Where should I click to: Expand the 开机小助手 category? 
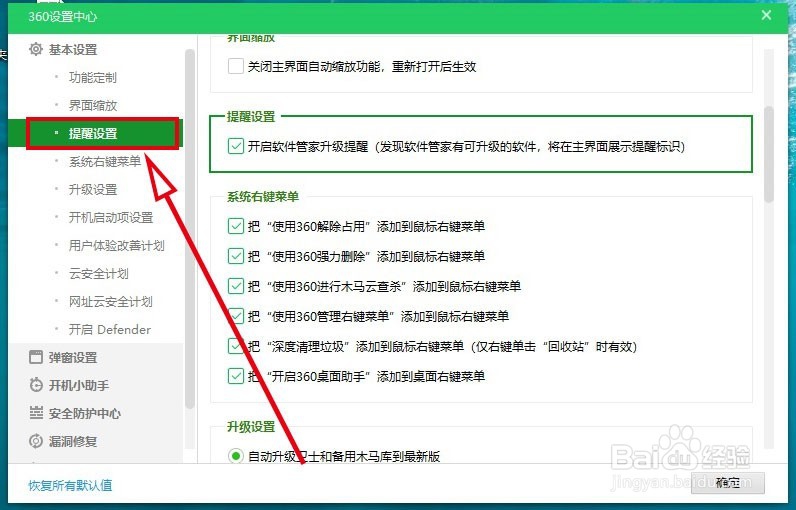(79, 385)
